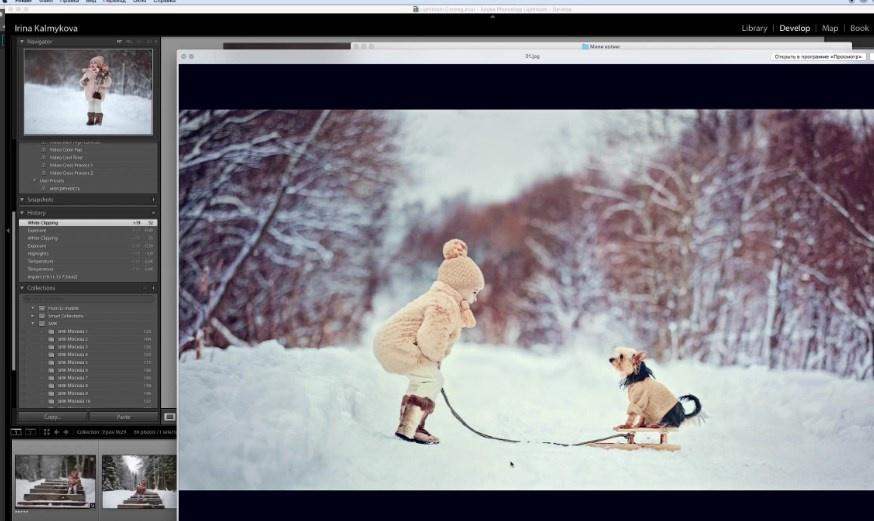Collapse the Navigator panel

tap(23, 42)
